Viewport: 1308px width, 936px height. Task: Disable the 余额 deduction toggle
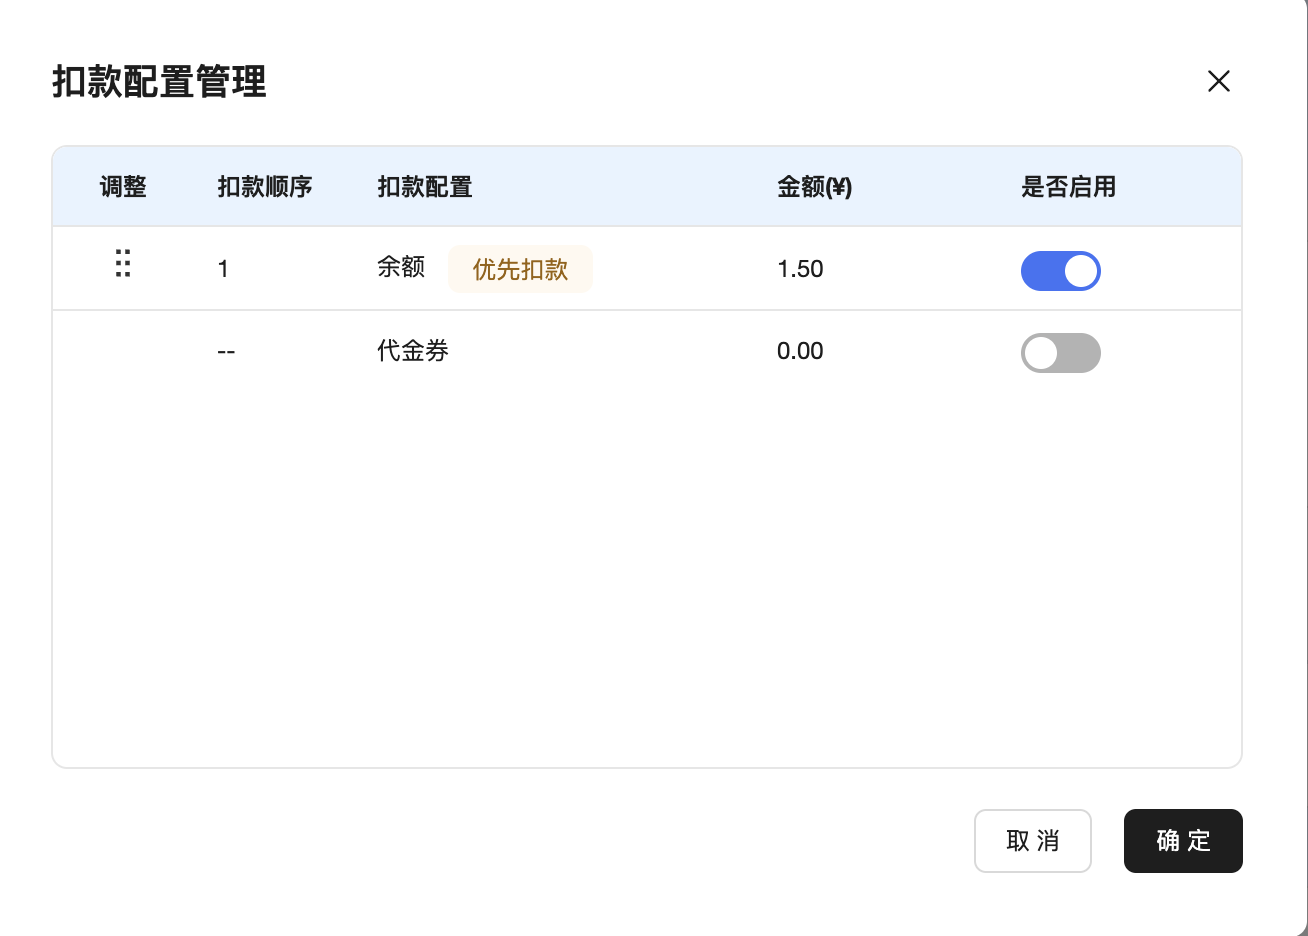pos(1060,271)
